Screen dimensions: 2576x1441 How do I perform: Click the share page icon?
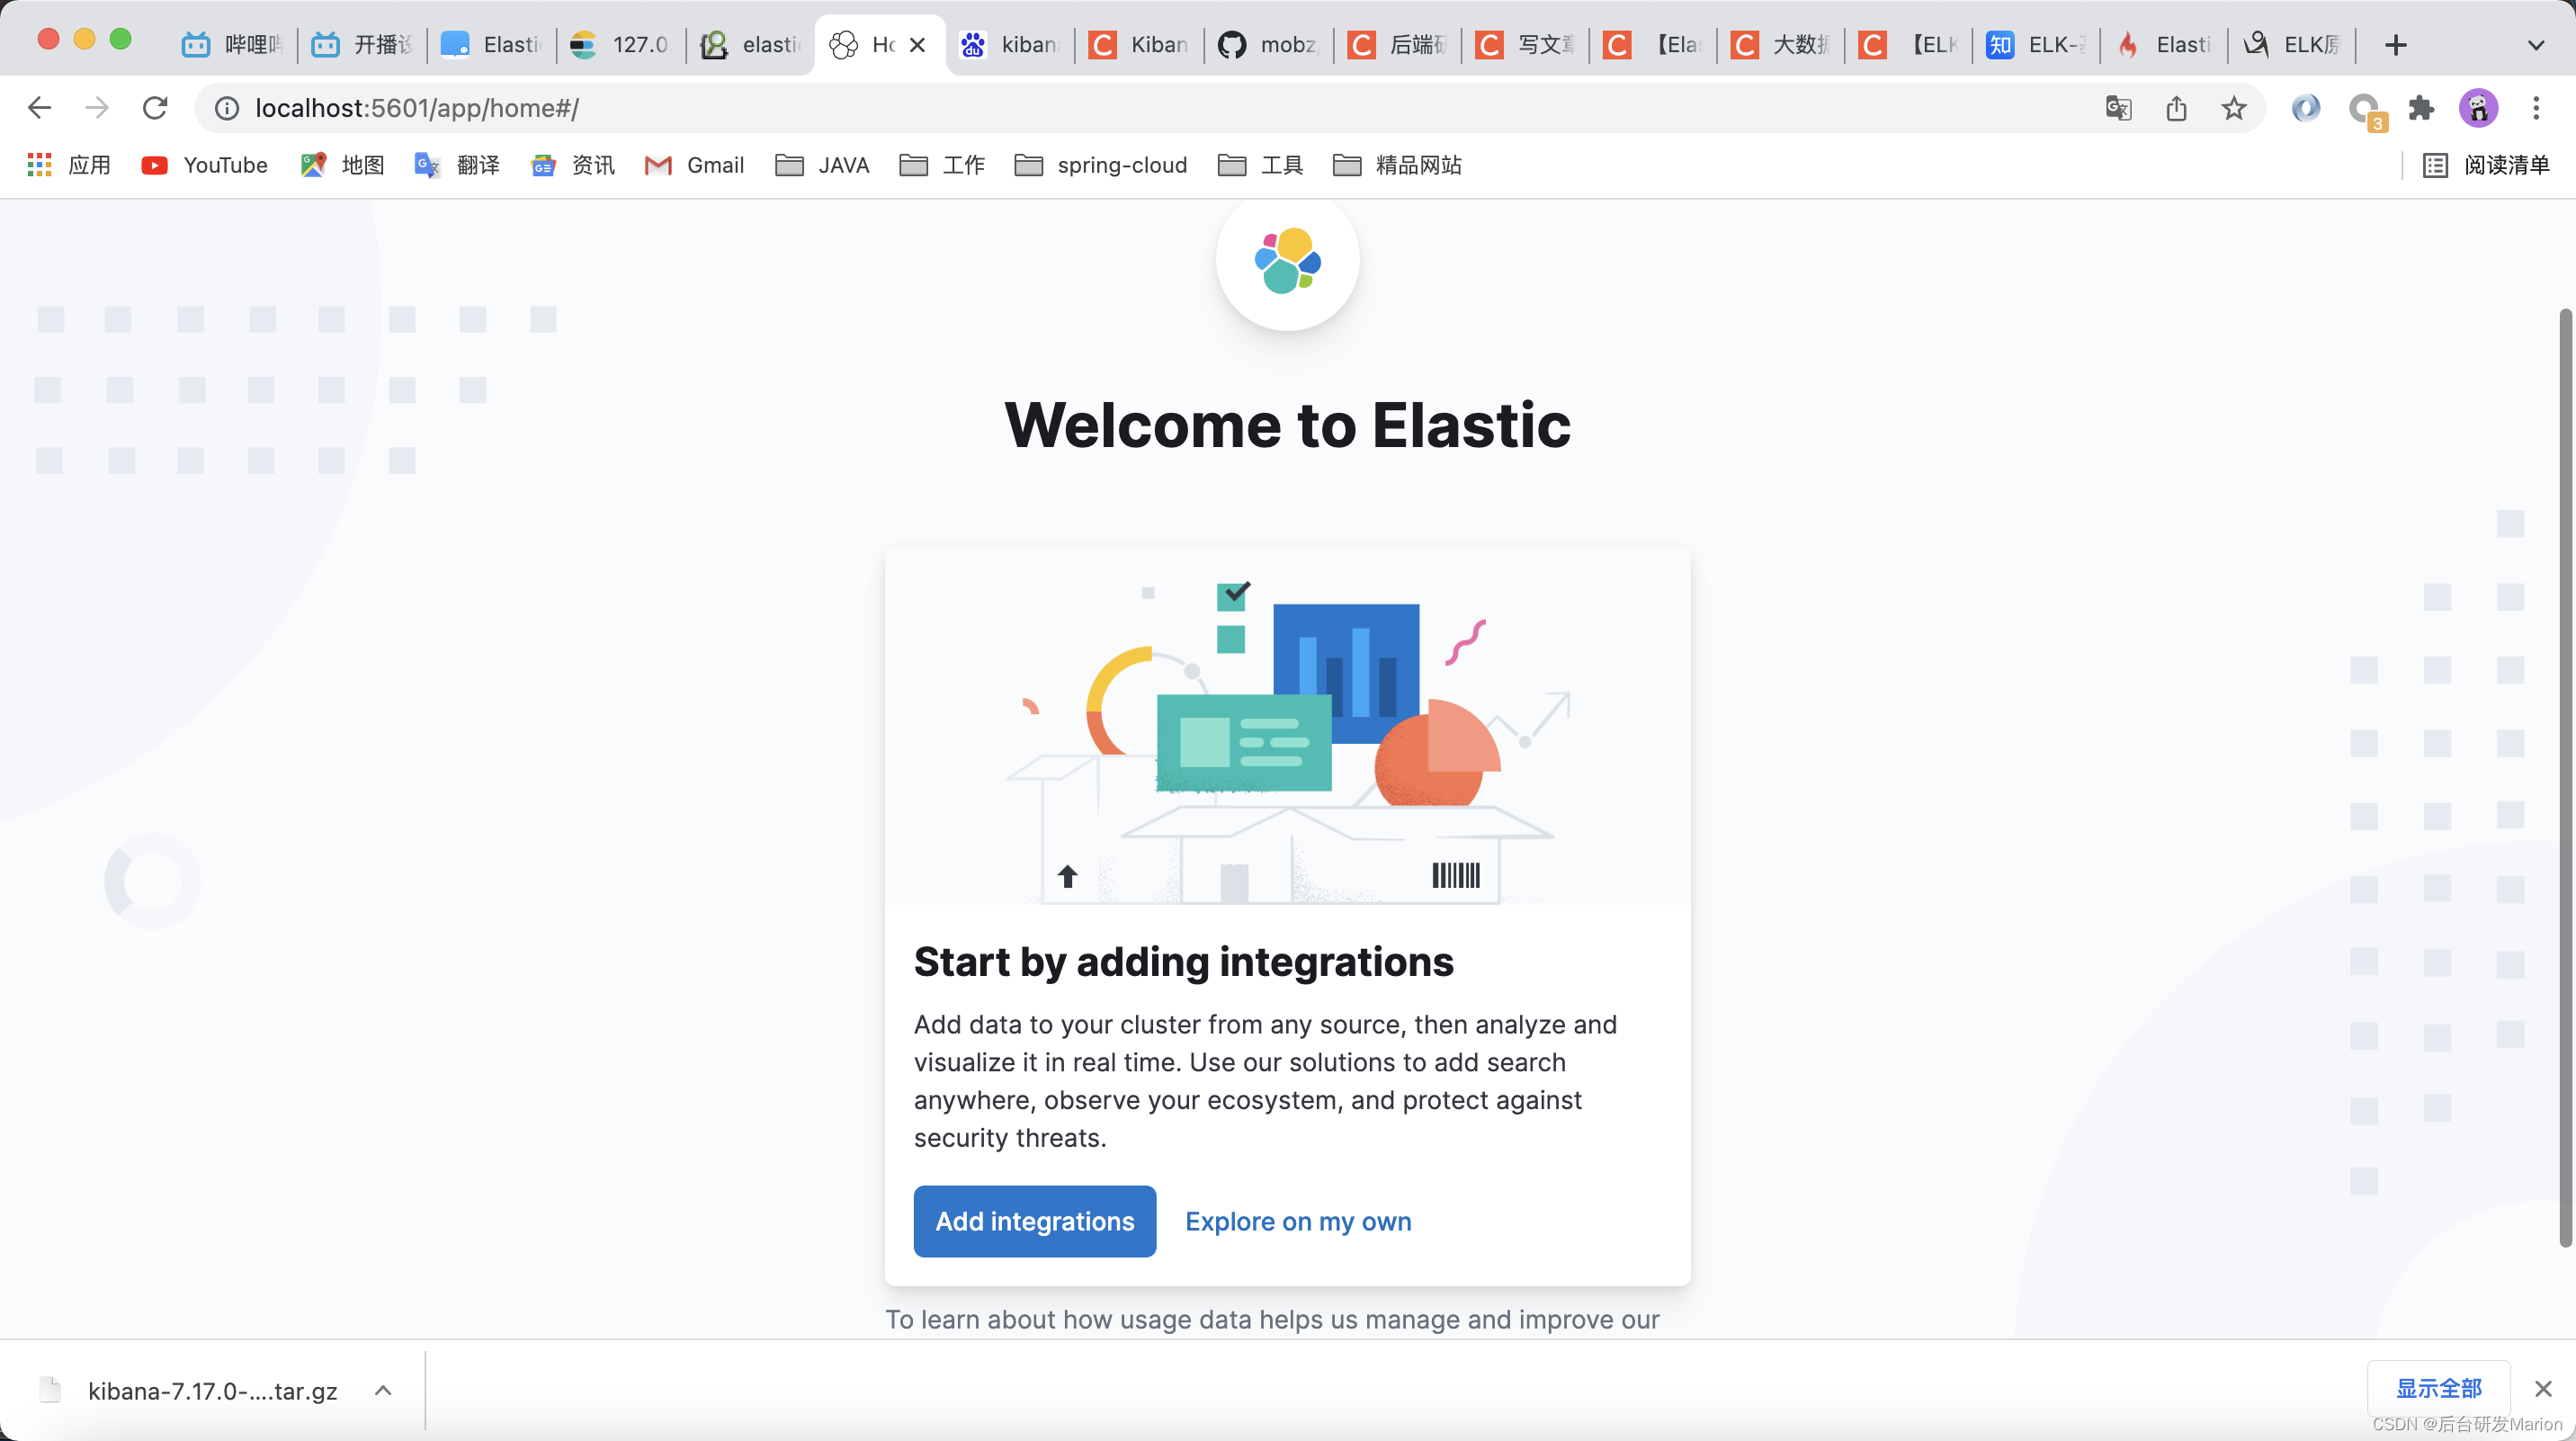[x=2176, y=108]
